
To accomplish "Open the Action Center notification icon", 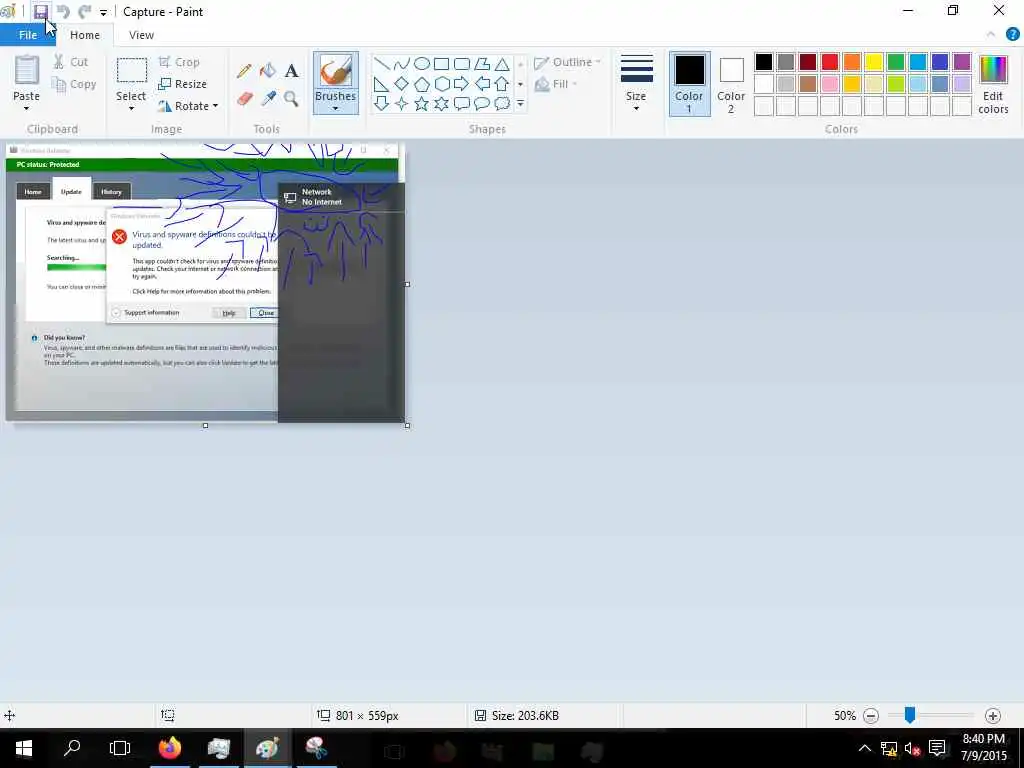I will [937, 748].
